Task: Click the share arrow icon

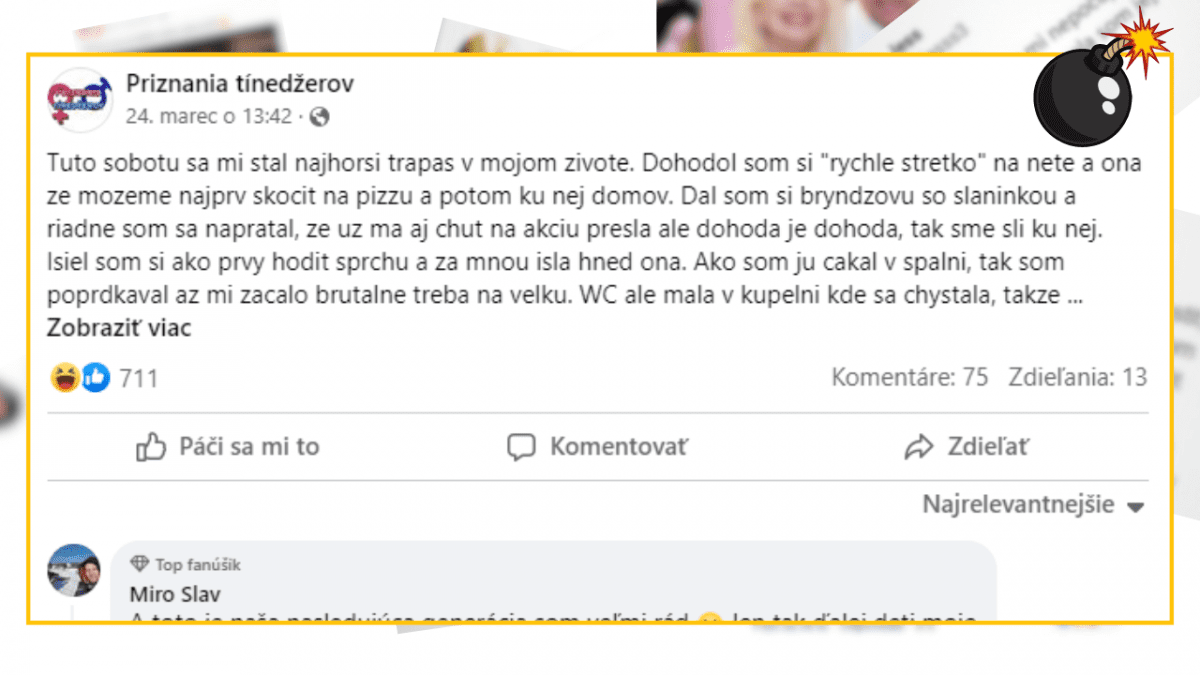Action: (x=918, y=447)
